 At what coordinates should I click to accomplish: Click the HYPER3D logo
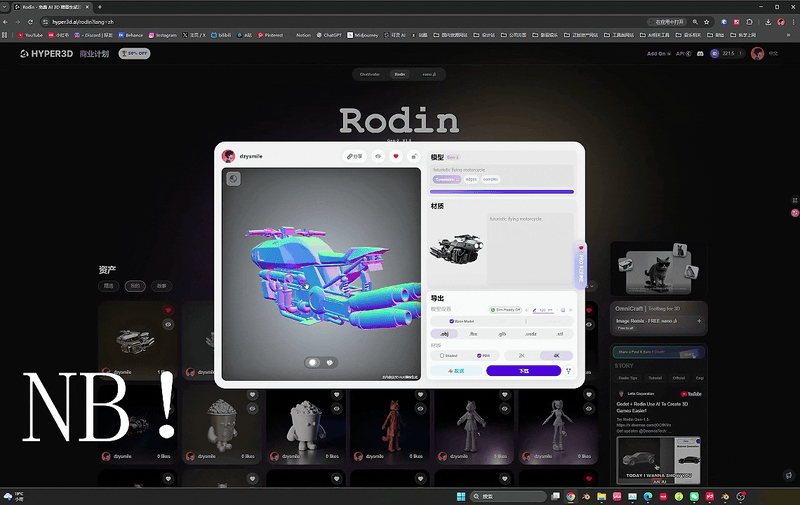[45, 53]
